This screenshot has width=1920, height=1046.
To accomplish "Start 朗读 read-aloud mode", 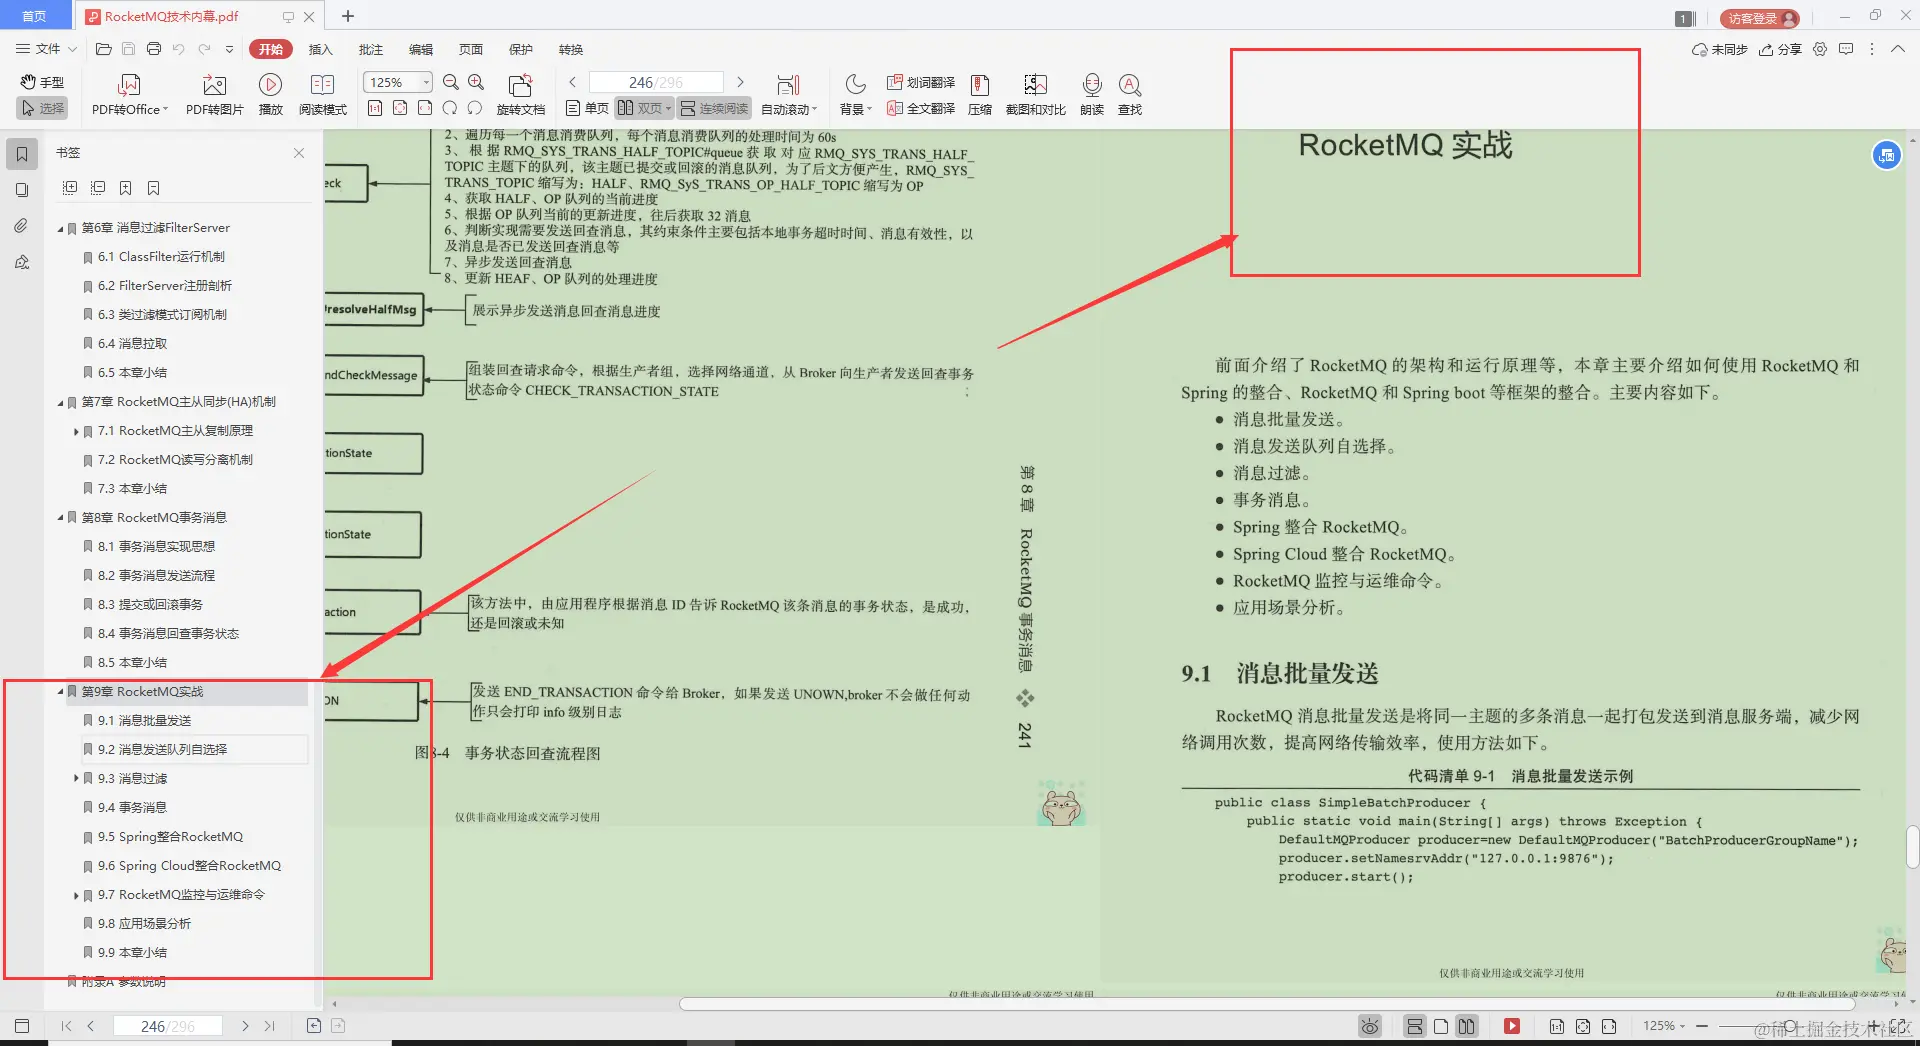I will point(1091,93).
